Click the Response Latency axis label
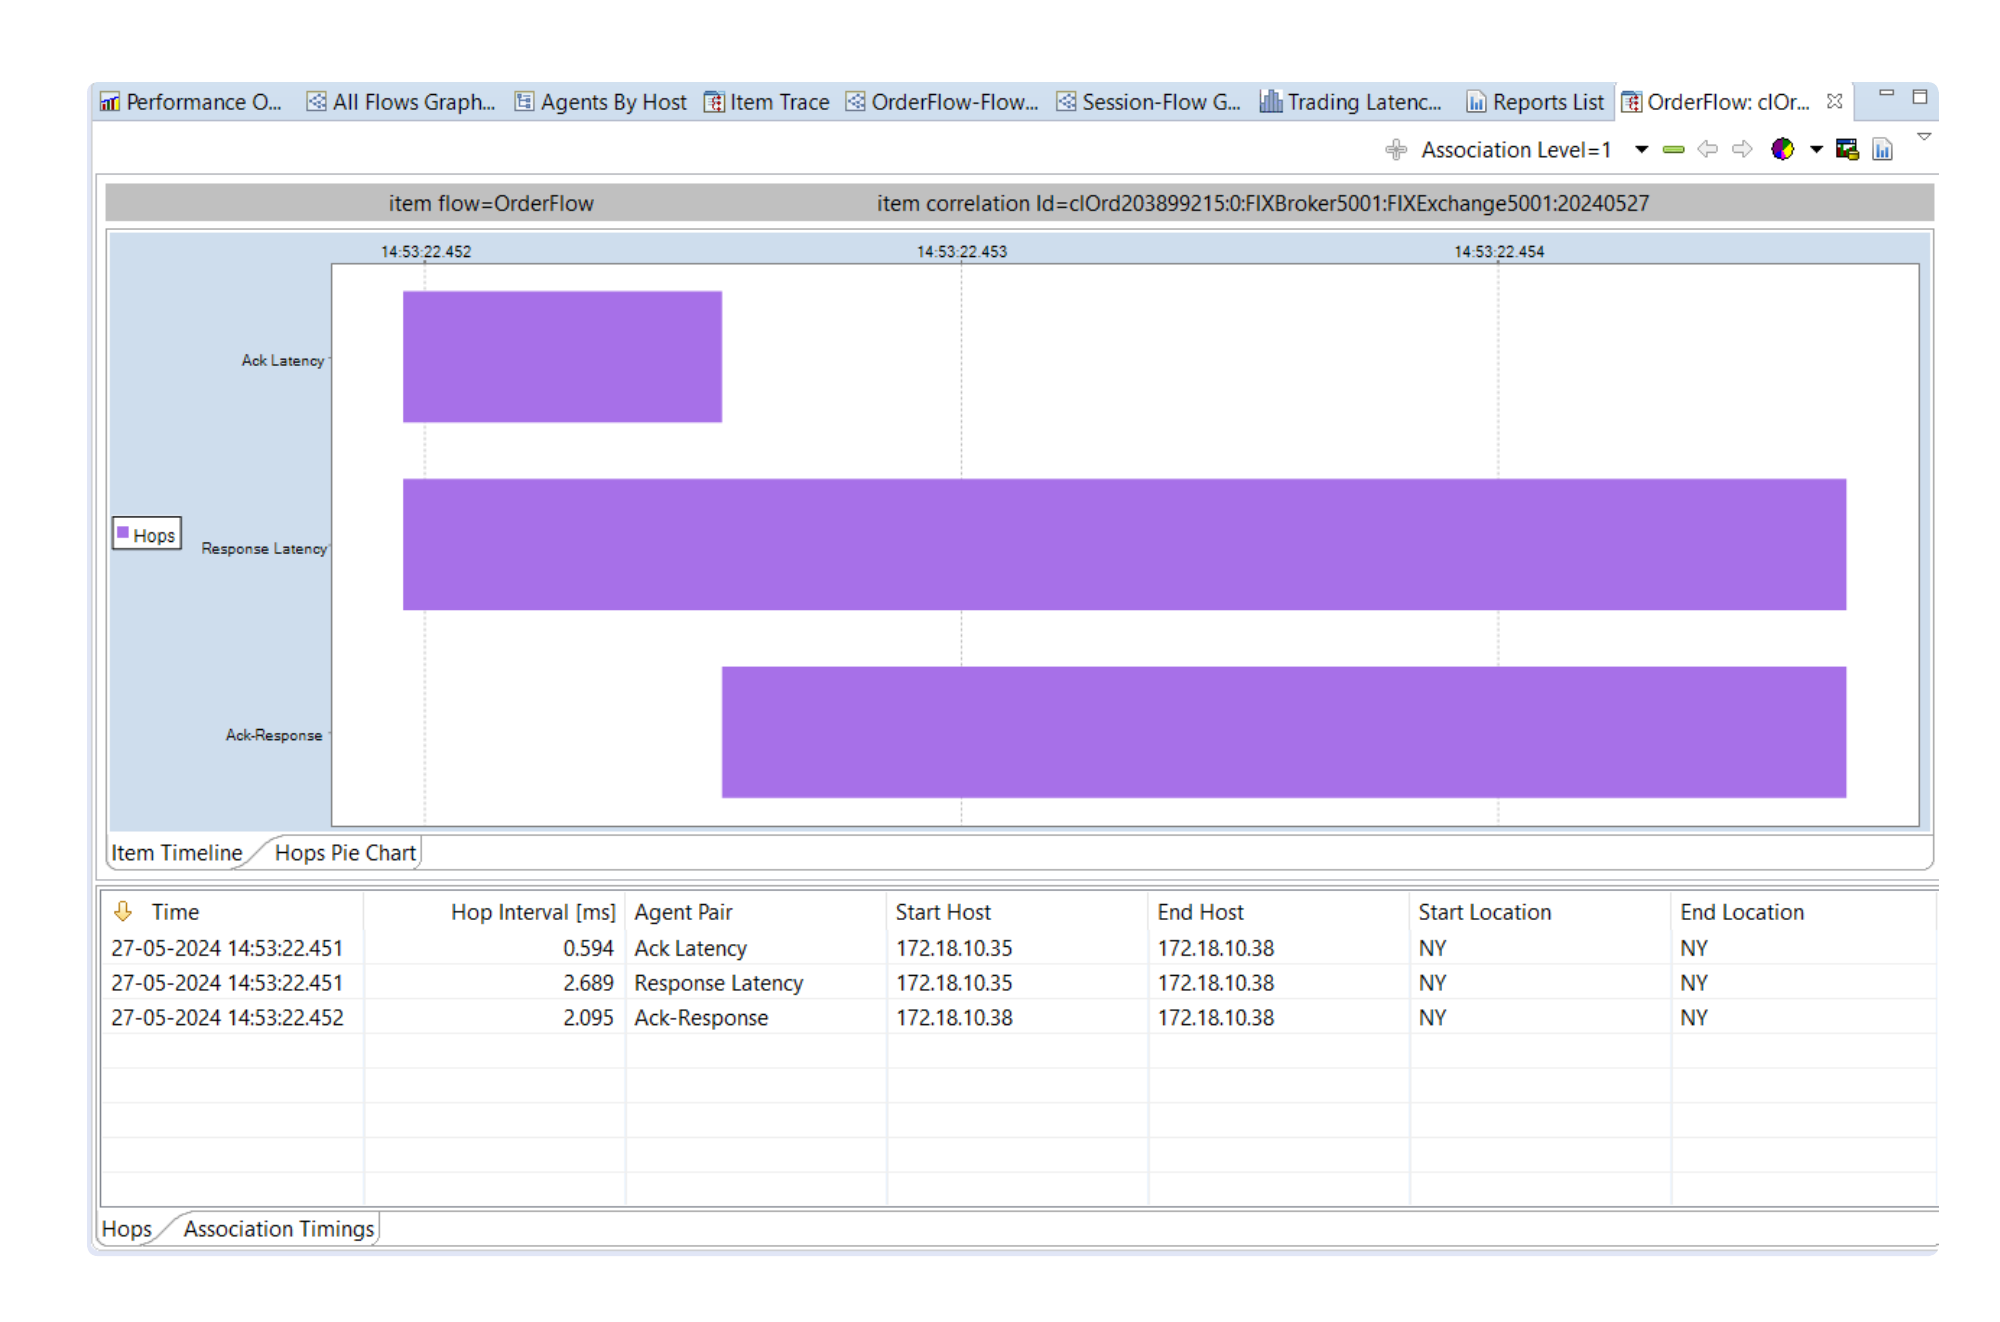The height and width of the screenshot is (1322, 2000). (x=264, y=548)
